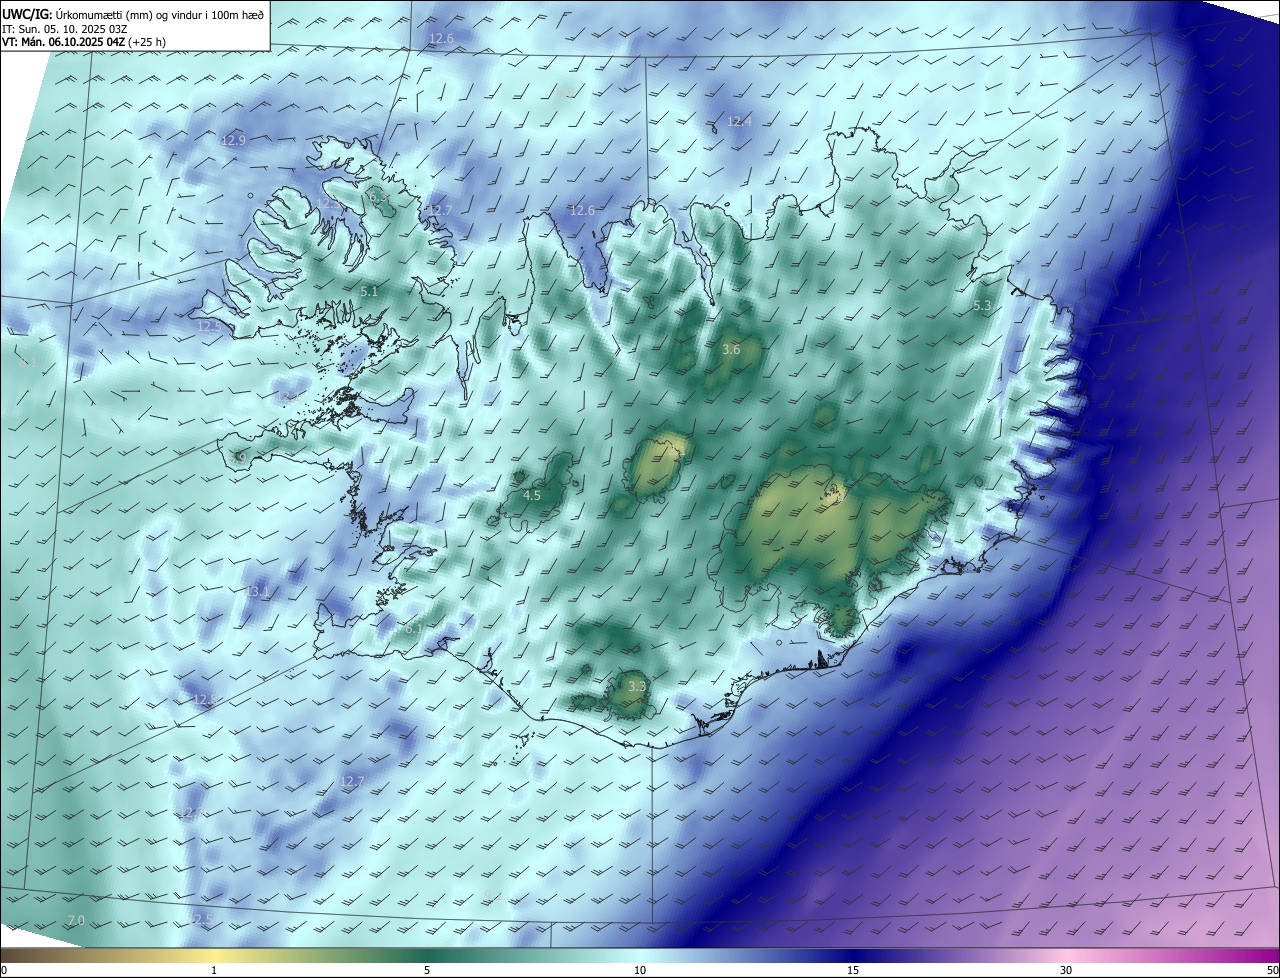This screenshot has width=1280, height=978.
Task: Click the 'VT: Mán. 06.10.2025 04Z' line
Action: (82, 43)
